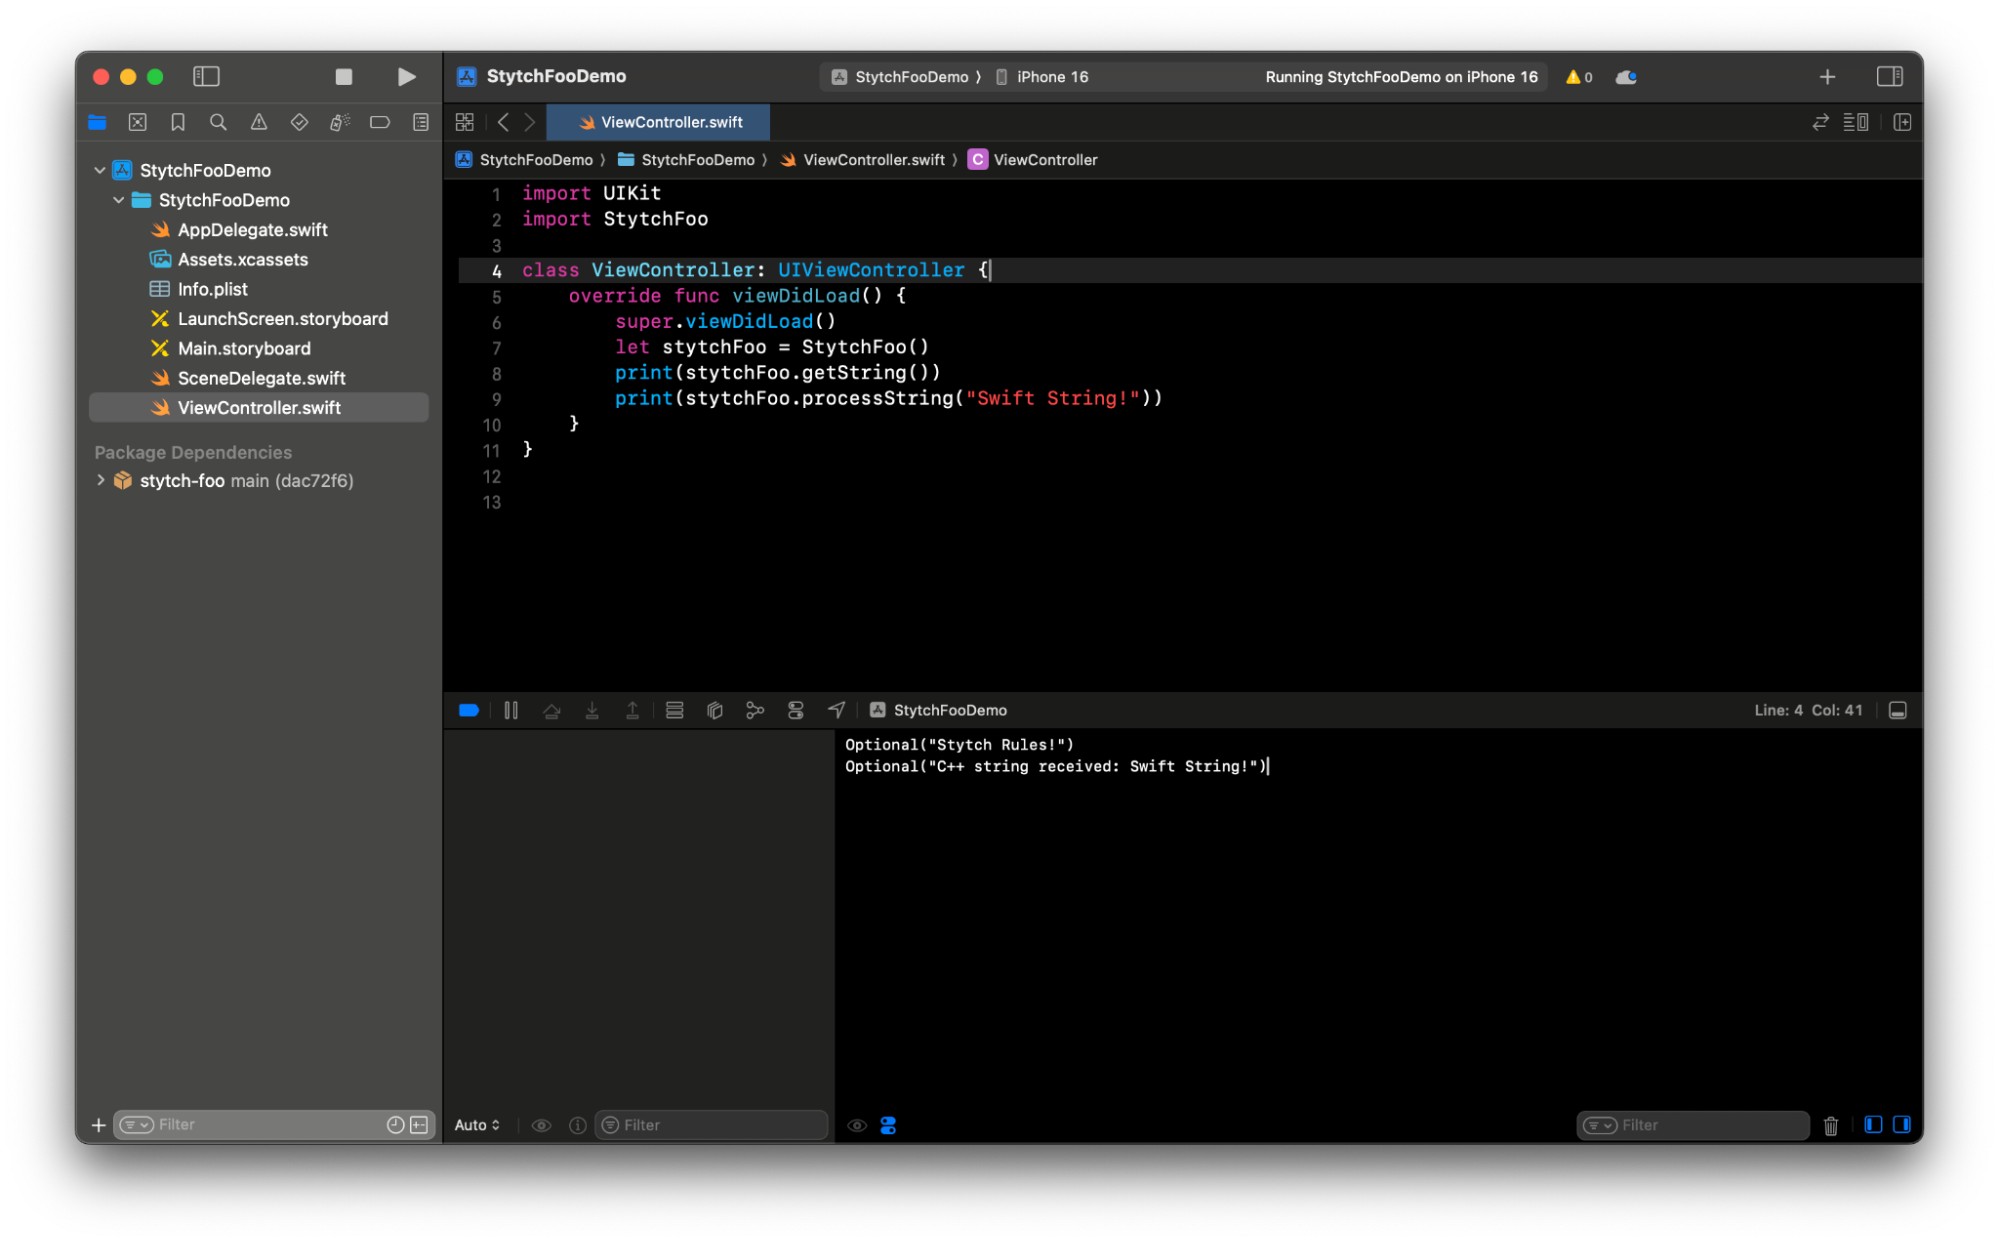Go back in editor history
Viewport: 1999px width, 1244px height.
click(x=503, y=122)
